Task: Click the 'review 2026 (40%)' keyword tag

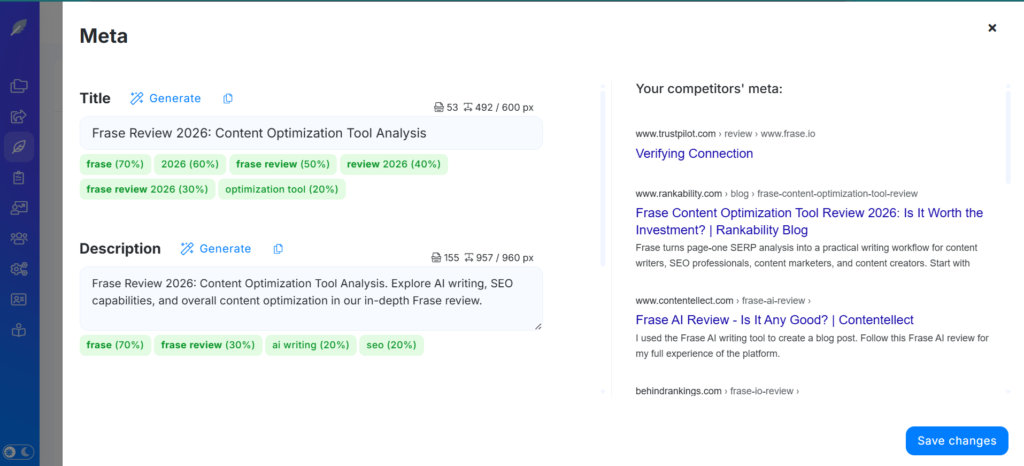Action: pyautogui.click(x=394, y=164)
